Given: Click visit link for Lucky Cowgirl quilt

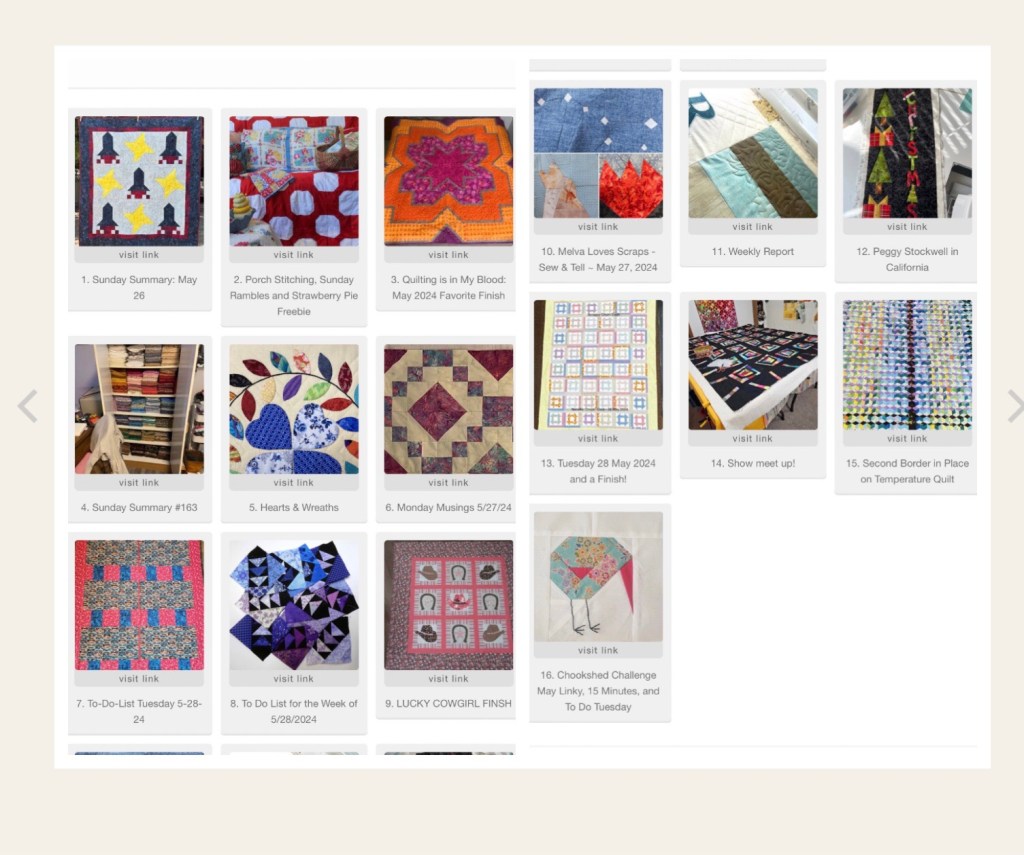Looking at the screenshot, I should coord(448,679).
